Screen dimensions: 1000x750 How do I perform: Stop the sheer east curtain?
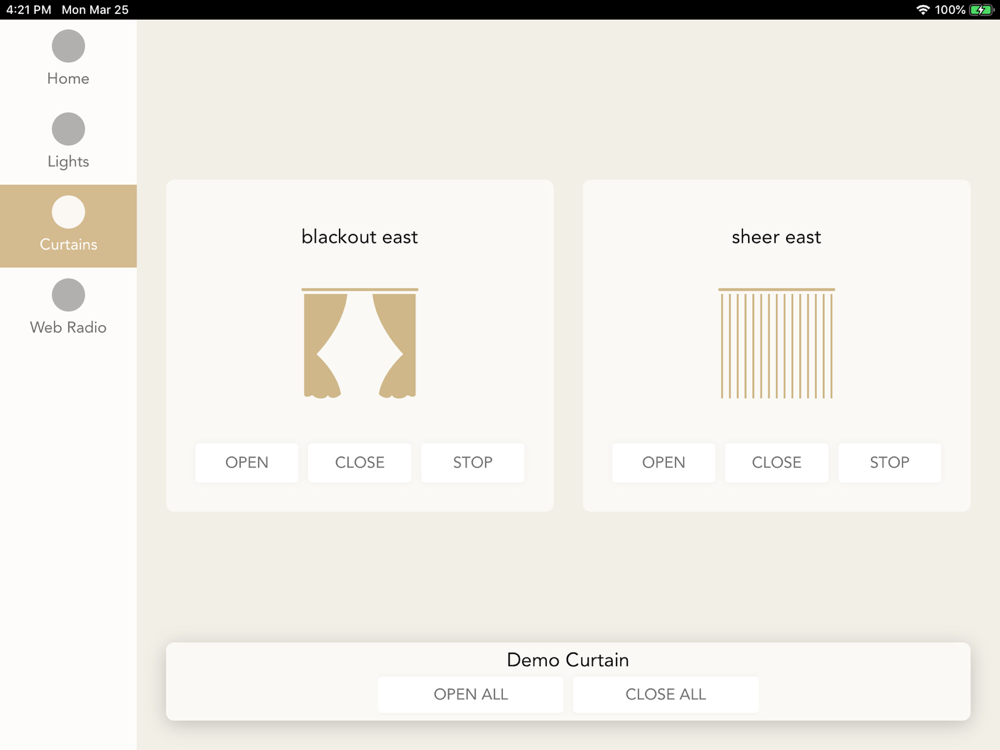890,463
